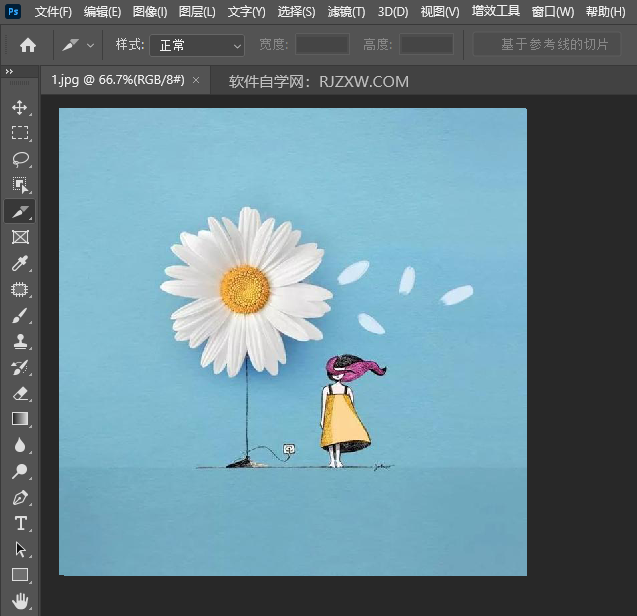Activate the Eyedropper tool
Screen dimensions: 637x616
(20, 264)
